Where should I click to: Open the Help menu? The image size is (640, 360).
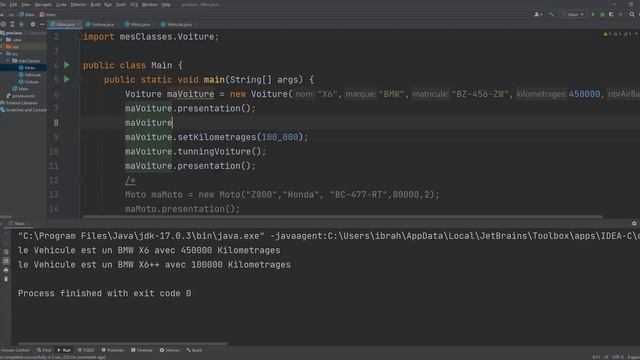pos(166,4)
